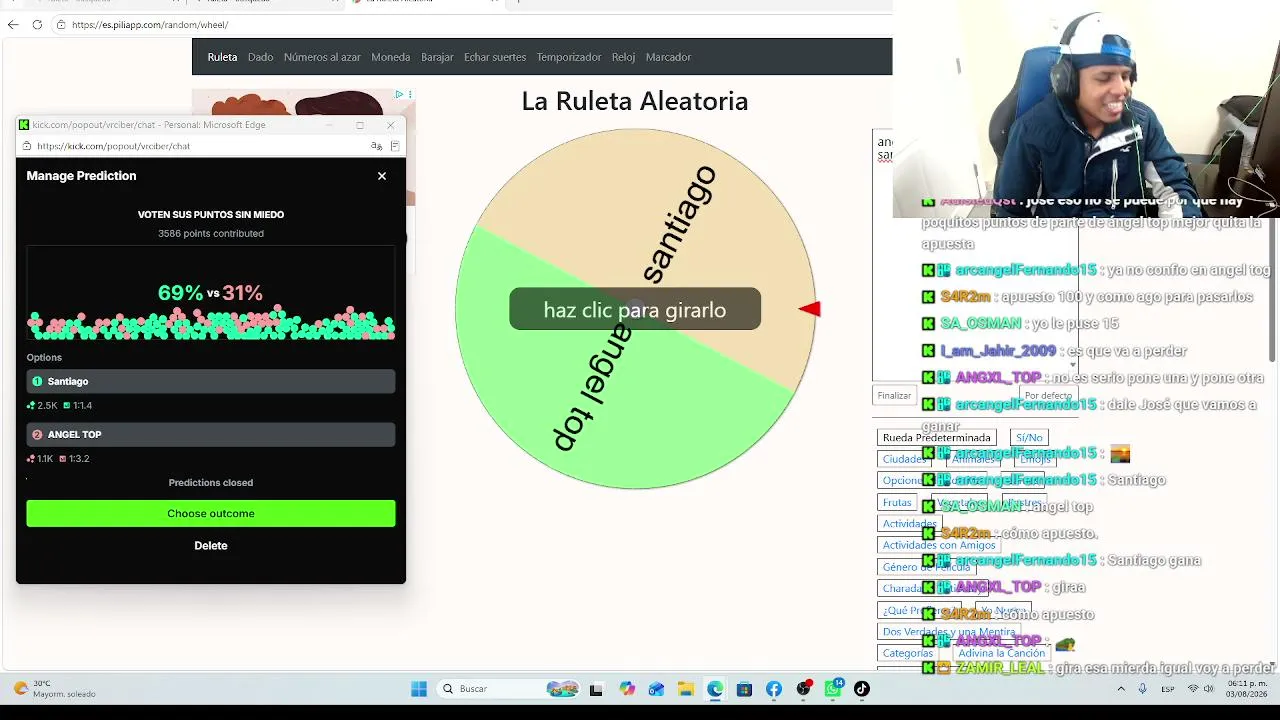Open Números al azar in the navigation

click(322, 57)
